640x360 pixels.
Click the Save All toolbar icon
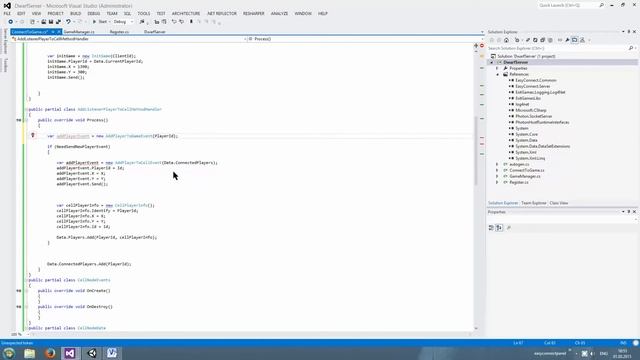pyautogui.click(x=58, y=22)
